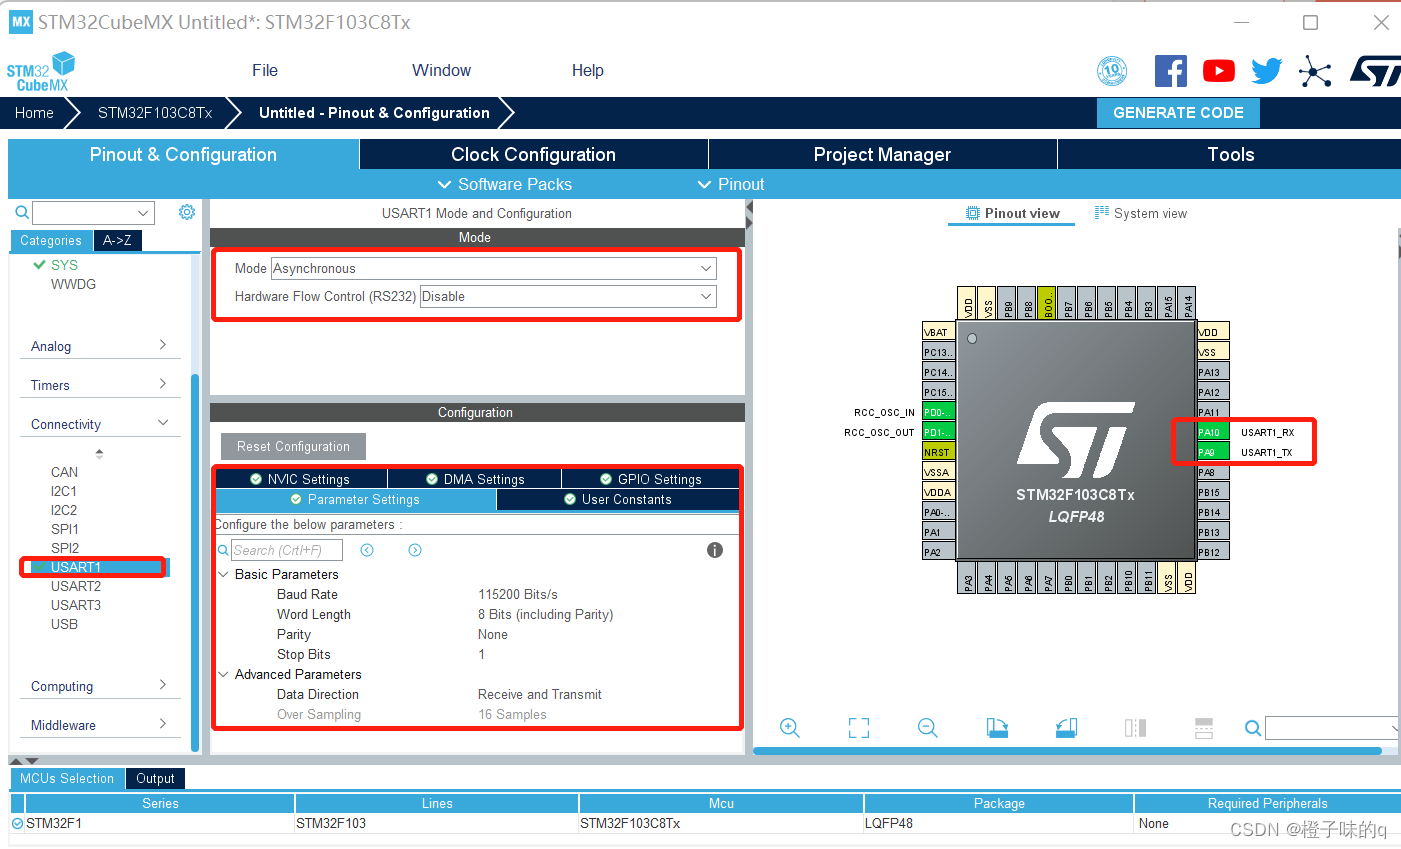
Task: Select the PC13 pin on the chip
Action: (938, 352)
